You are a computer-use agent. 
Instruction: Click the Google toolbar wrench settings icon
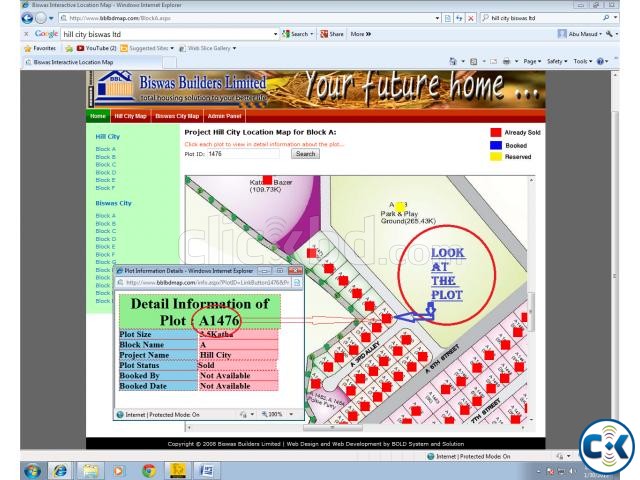click(609, 34)
